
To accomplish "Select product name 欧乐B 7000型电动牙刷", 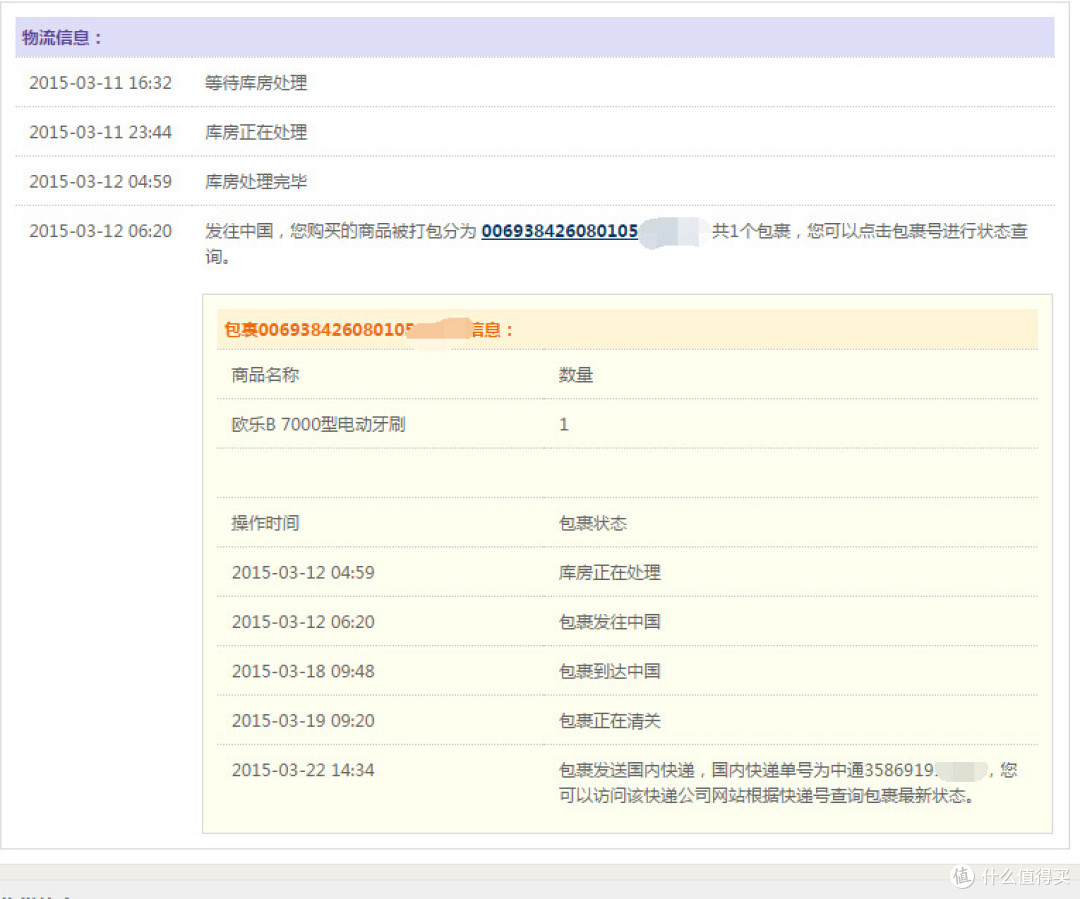I will (318, 424).
